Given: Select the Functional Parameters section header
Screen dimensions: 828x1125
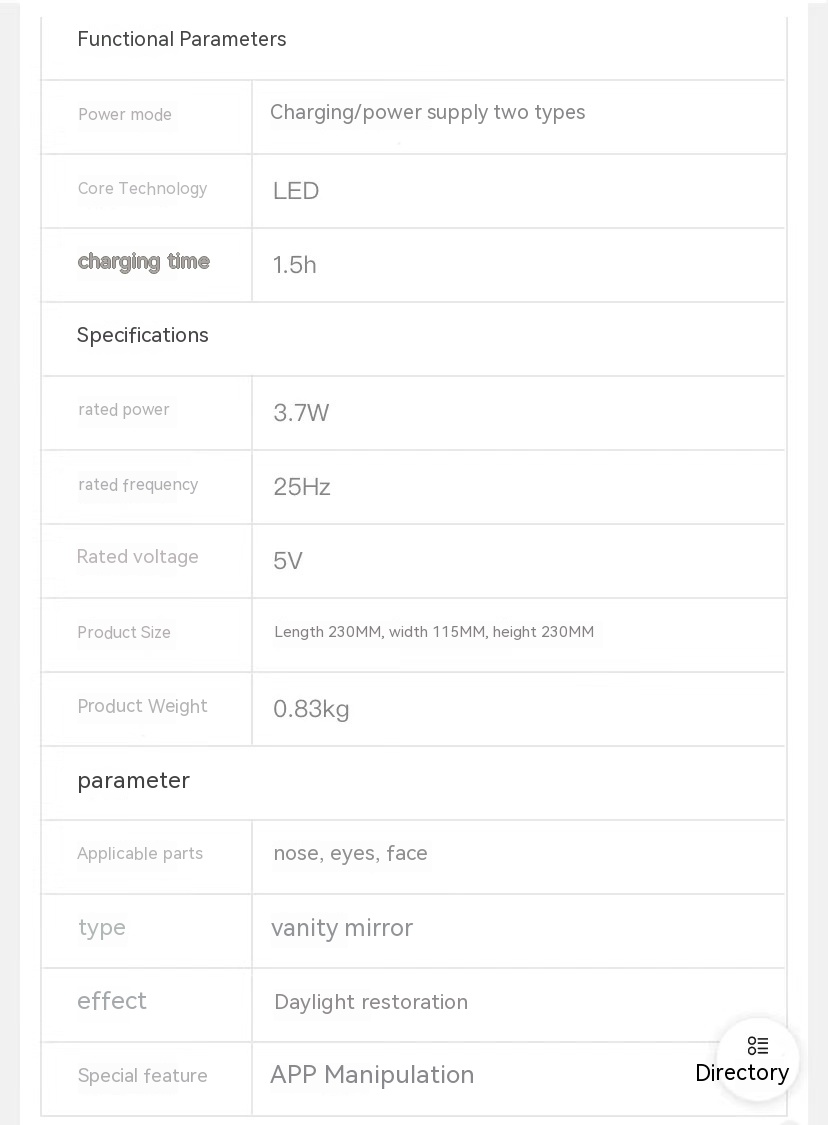Looking at the screenshot, I should 182,40.
